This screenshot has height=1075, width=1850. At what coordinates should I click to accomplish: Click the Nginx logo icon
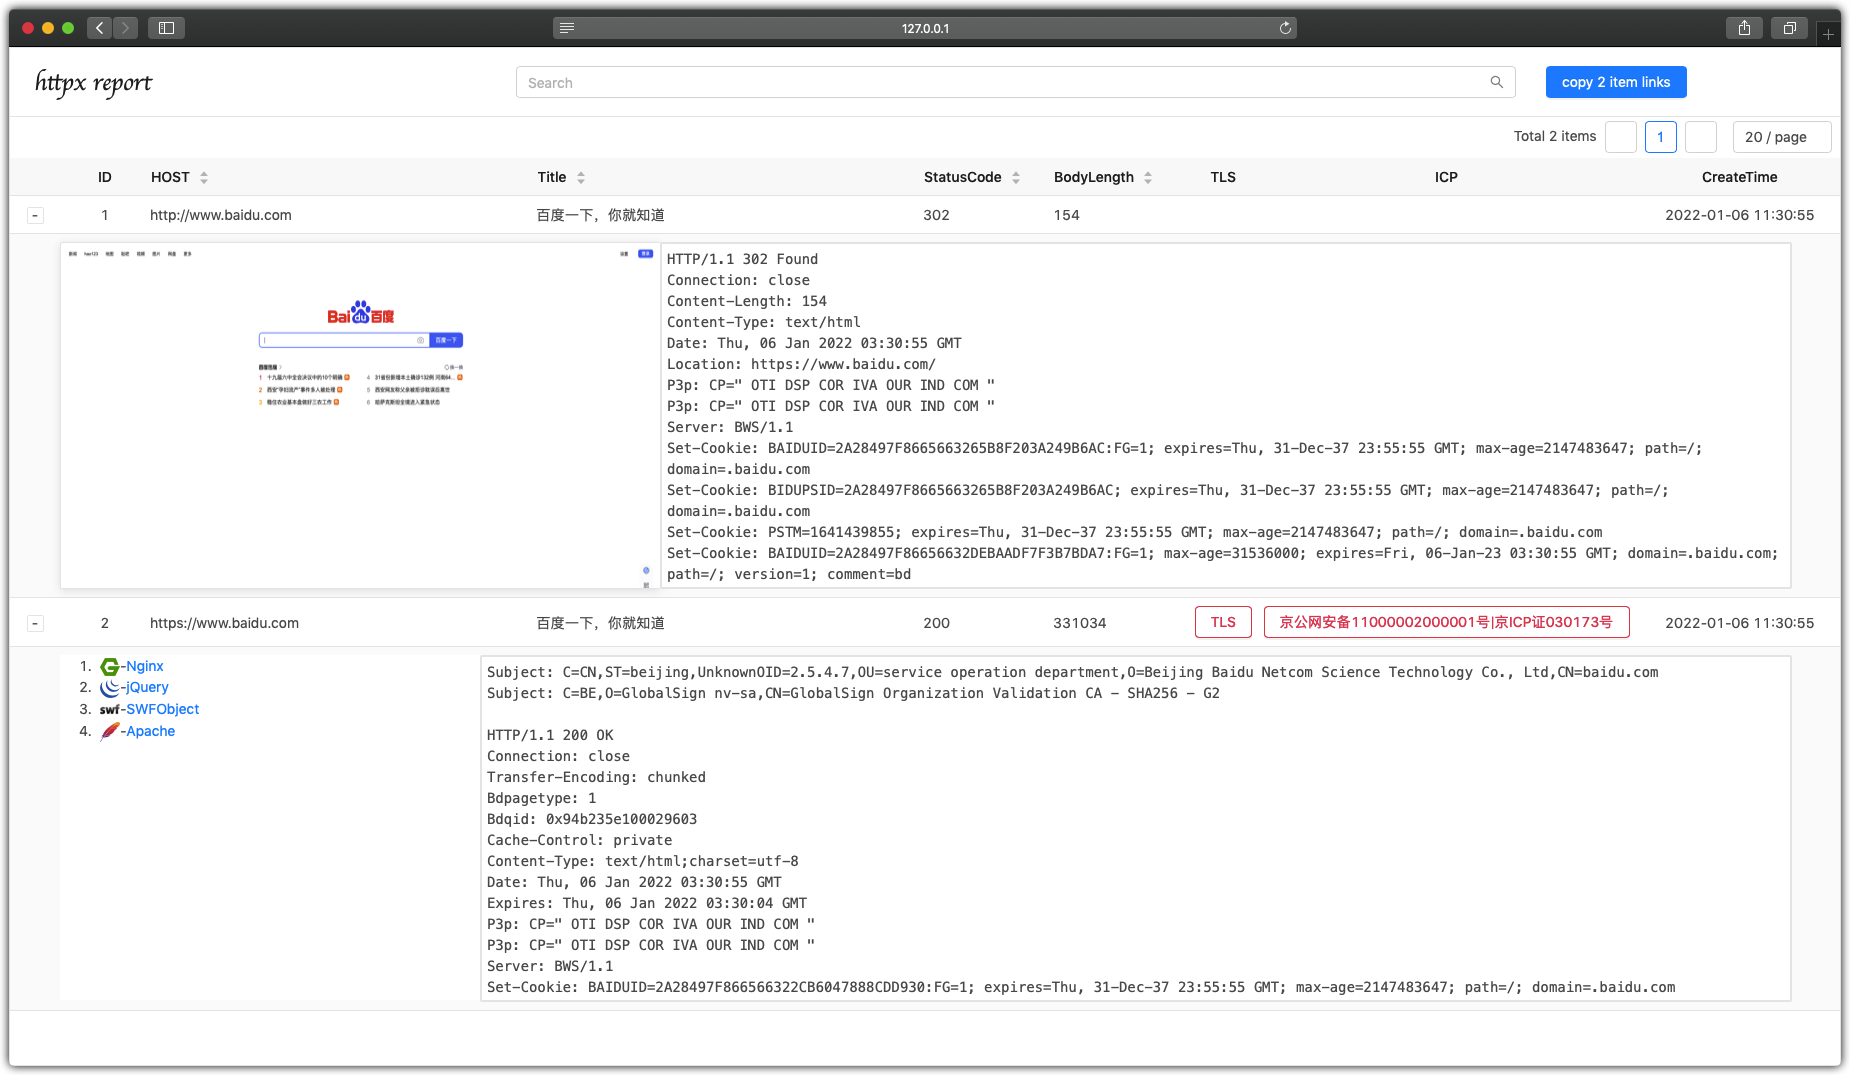[110, 666]
